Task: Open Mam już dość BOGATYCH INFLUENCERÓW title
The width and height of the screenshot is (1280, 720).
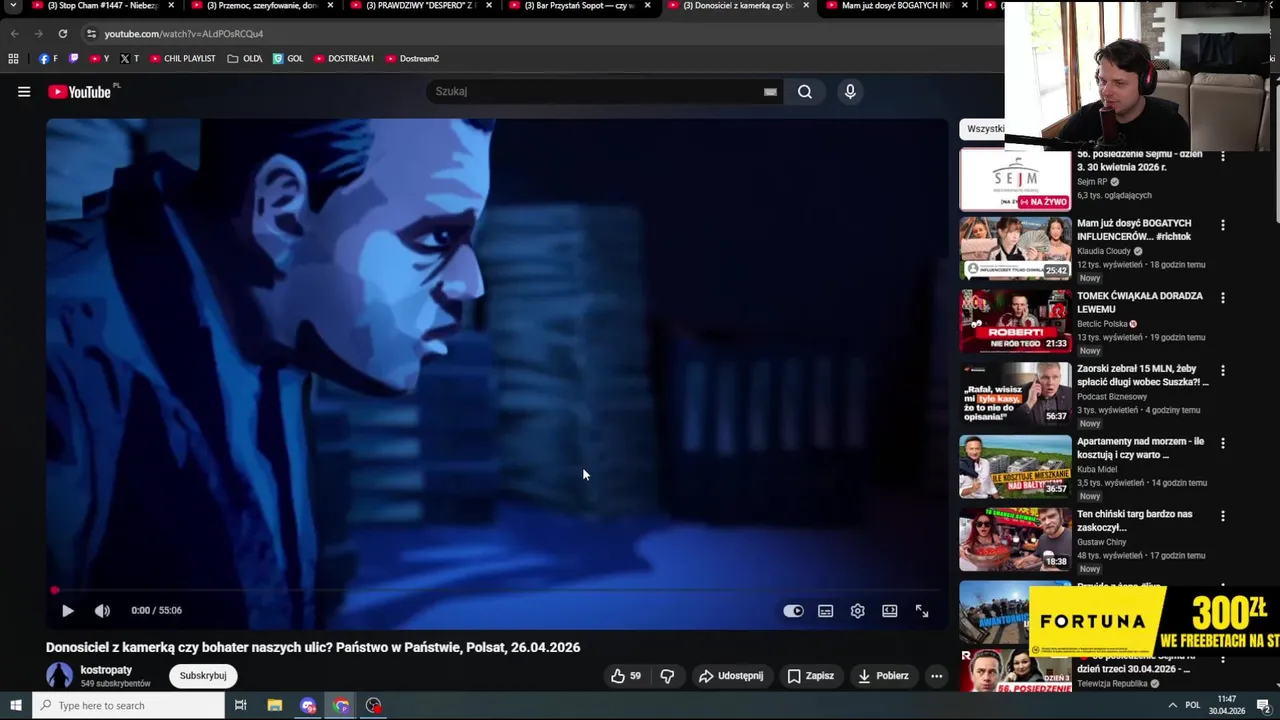Action: (x=1134, y=230)
